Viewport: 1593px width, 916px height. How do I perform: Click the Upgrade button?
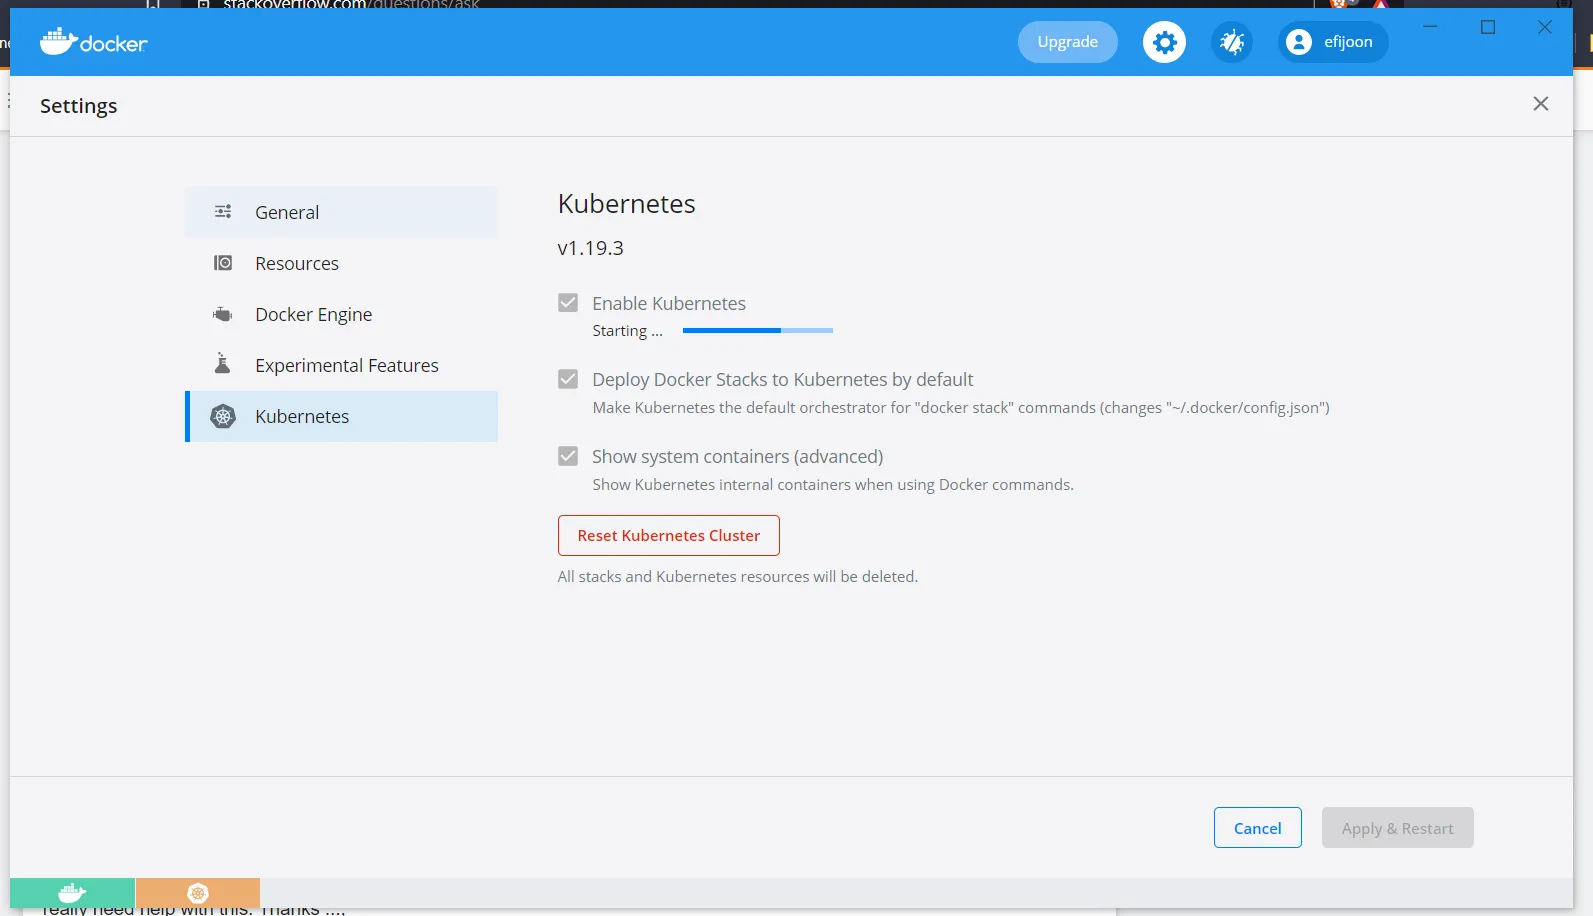point(1068,42)
